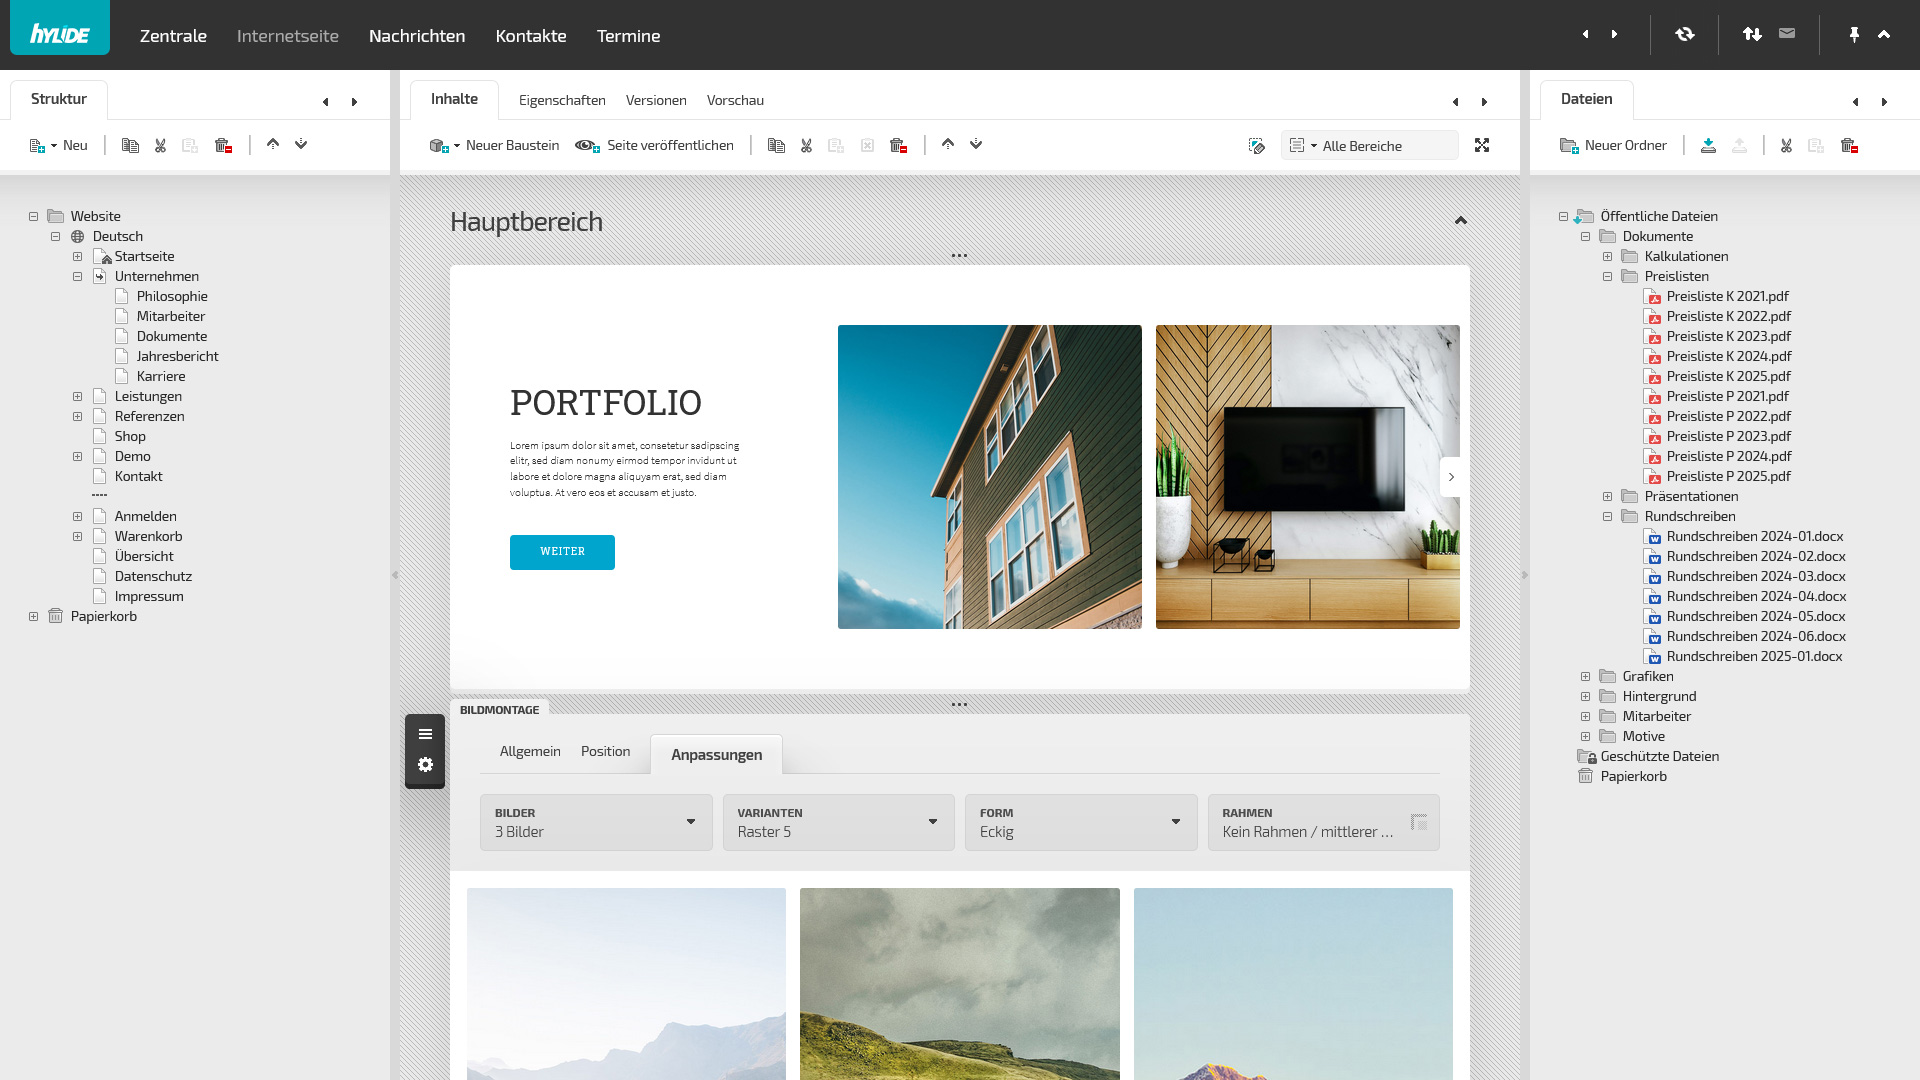Click the download icon in Dateien toolbar
Screen dimensions: 1920x1080
(1709, 146)
